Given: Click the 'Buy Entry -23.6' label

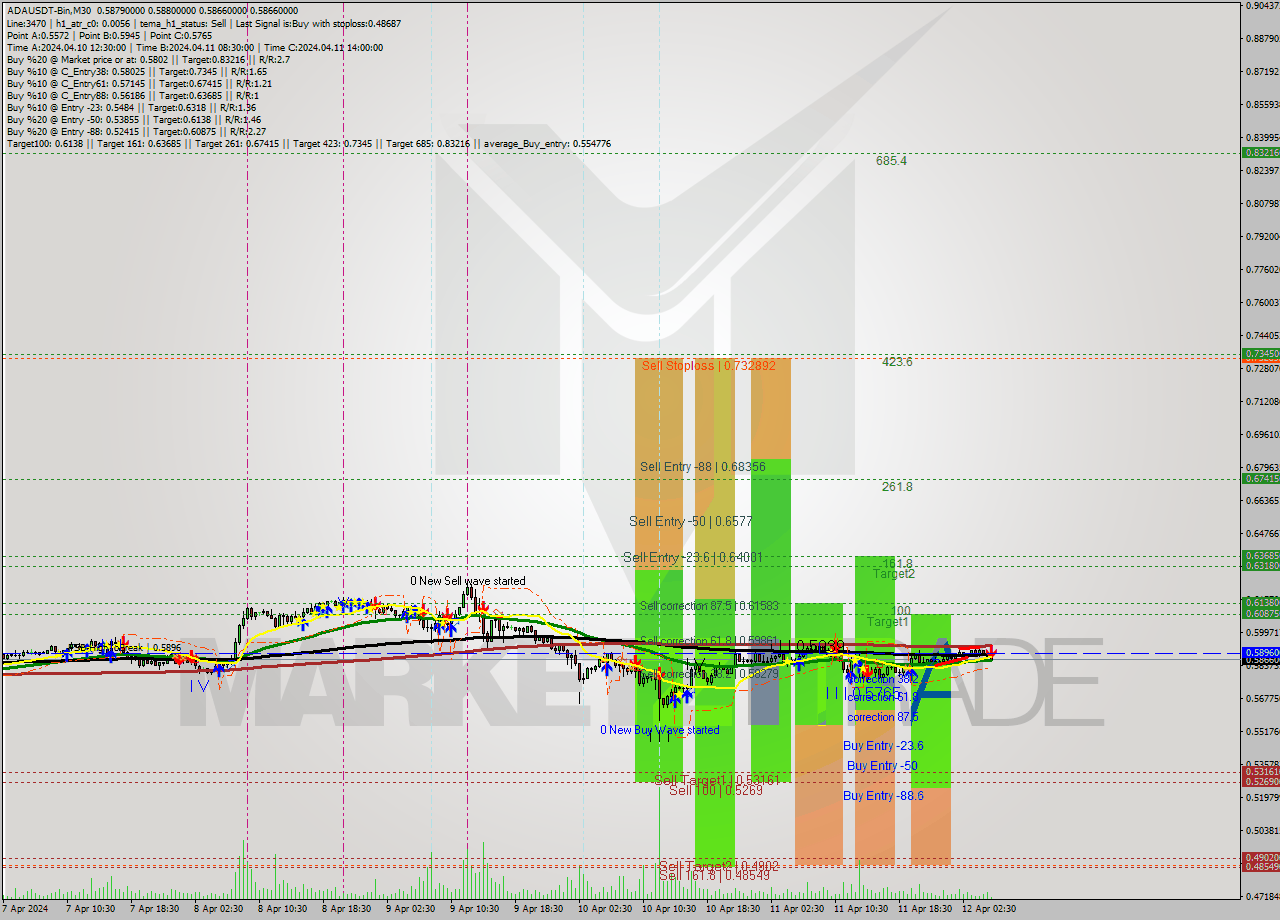Looking at the screenshot, I should point(883,746).
